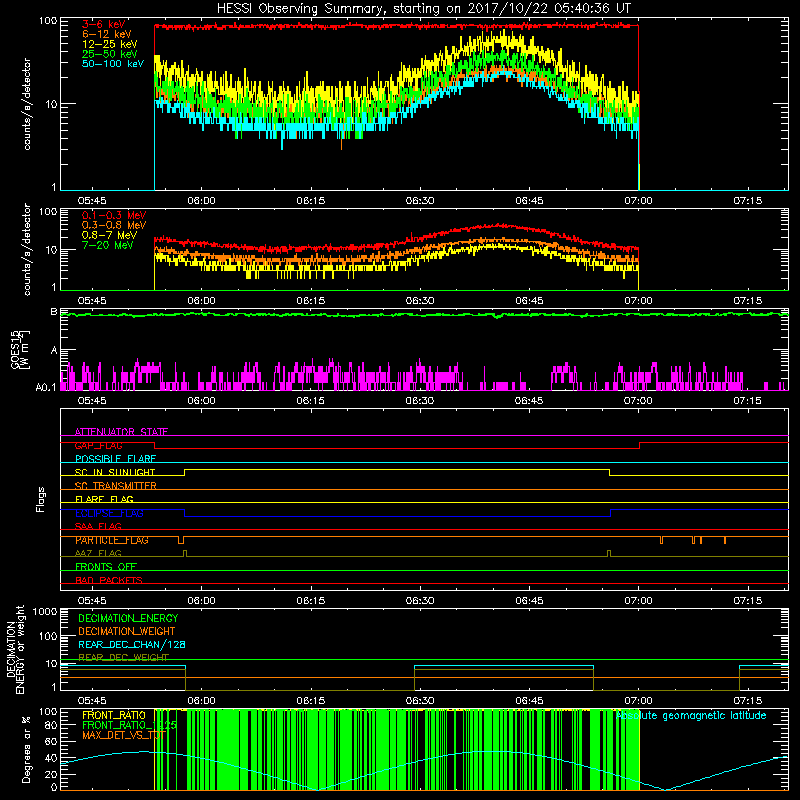This screenshot has width=800, height=800.
Task: Pick the SC_IN_SUNLIGHT flag label
Action: point(115,472)
